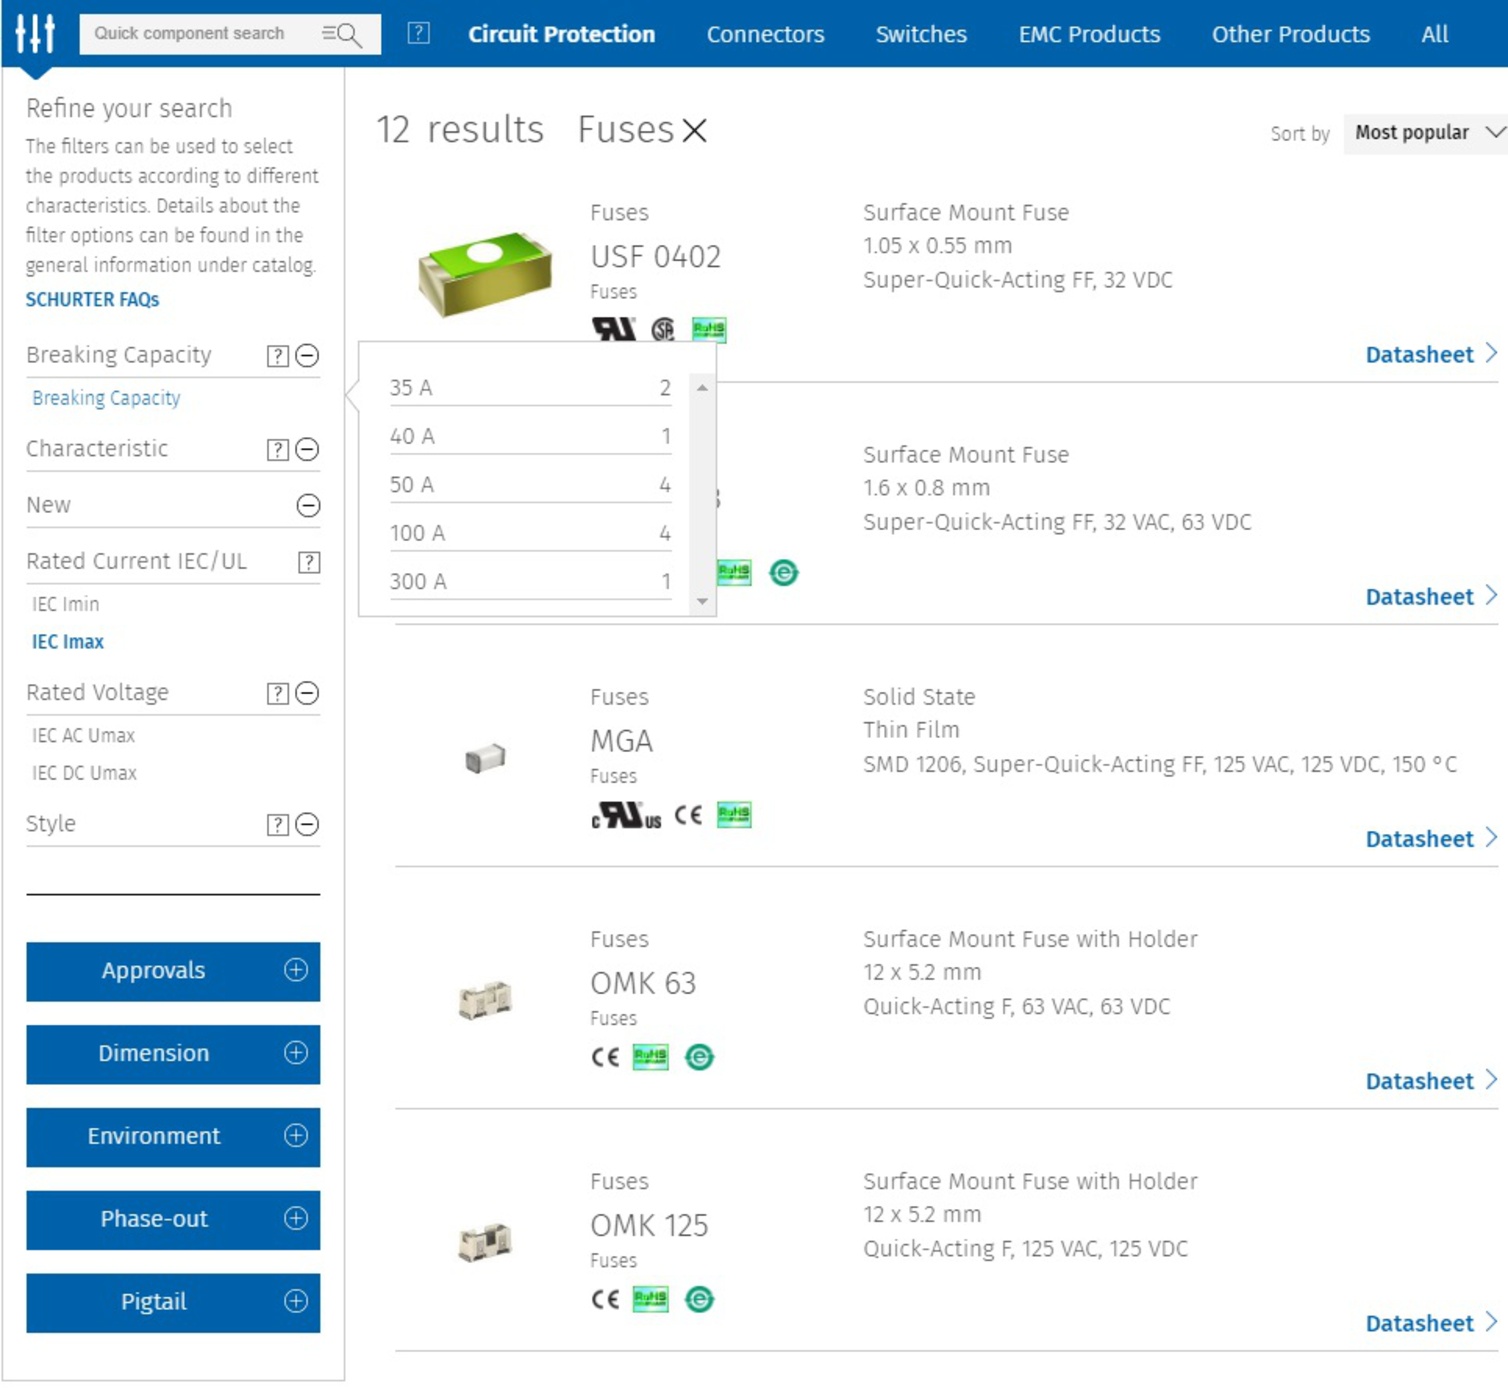
Task: Open help for Breaking Capacity filter
Action: 278,356
